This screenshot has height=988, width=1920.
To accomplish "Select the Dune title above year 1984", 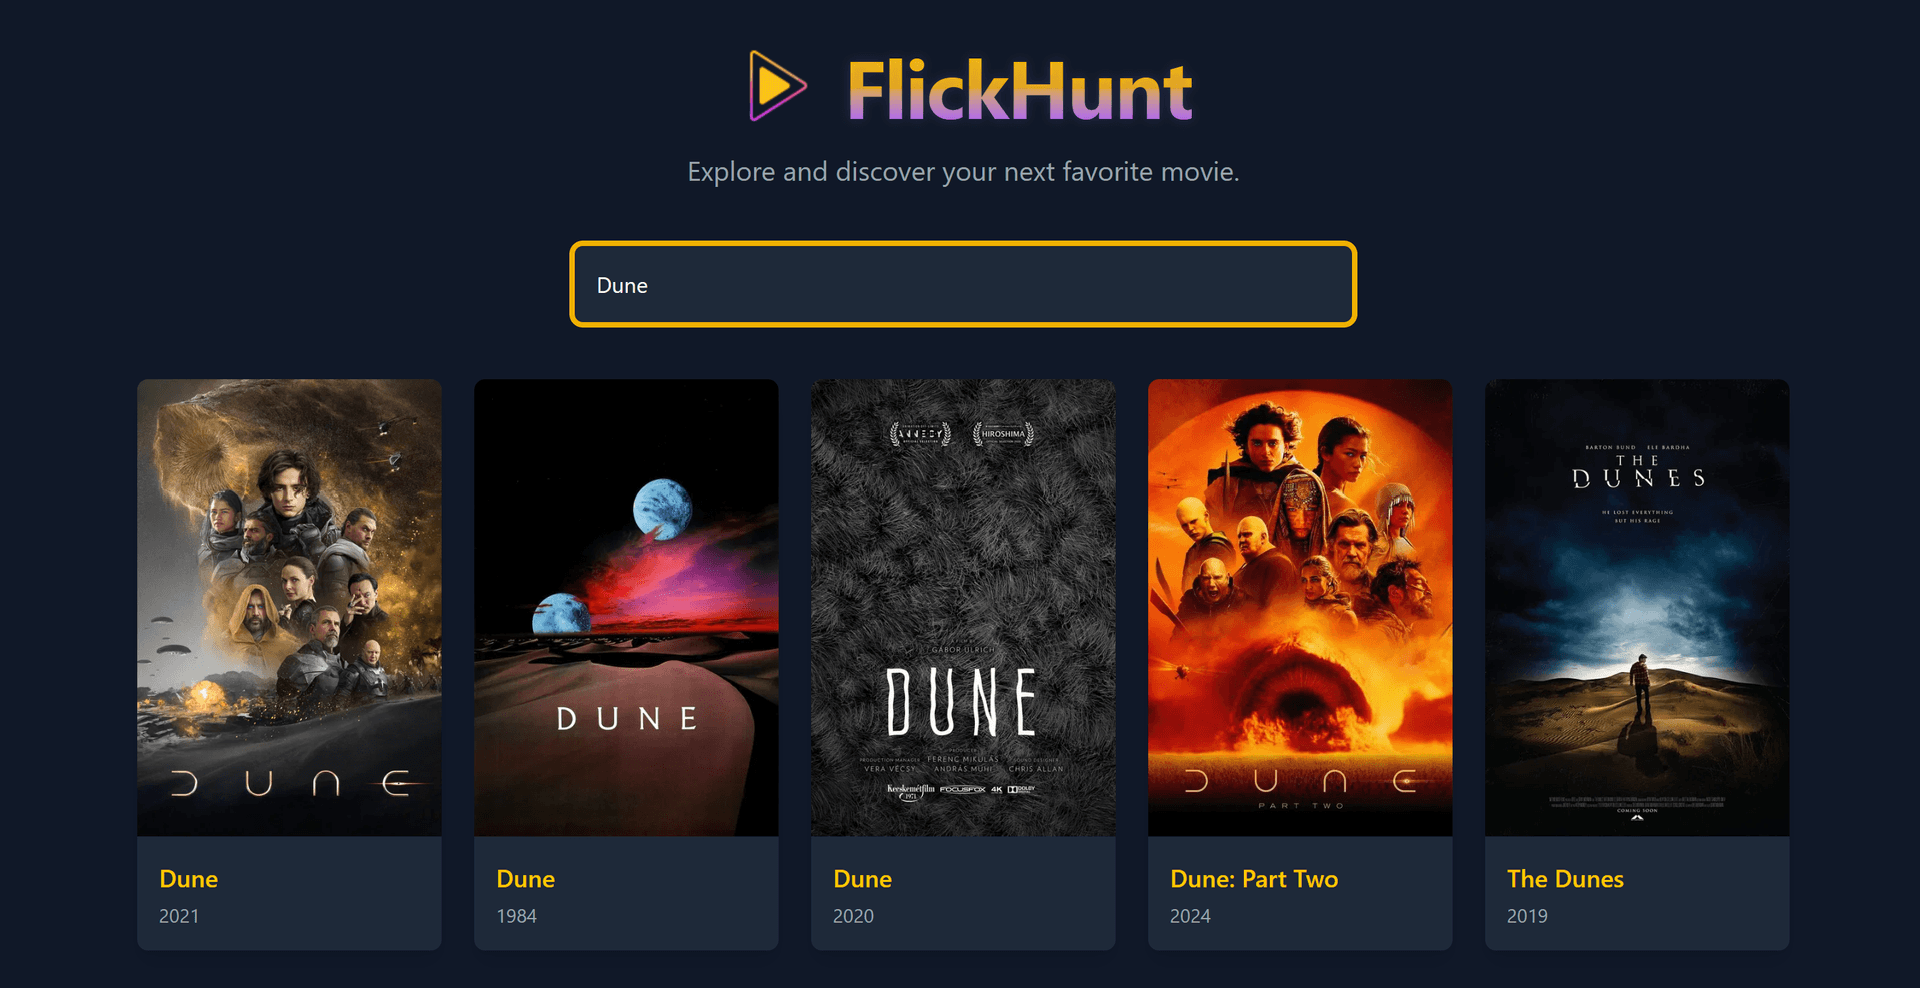I will point(526,879).
